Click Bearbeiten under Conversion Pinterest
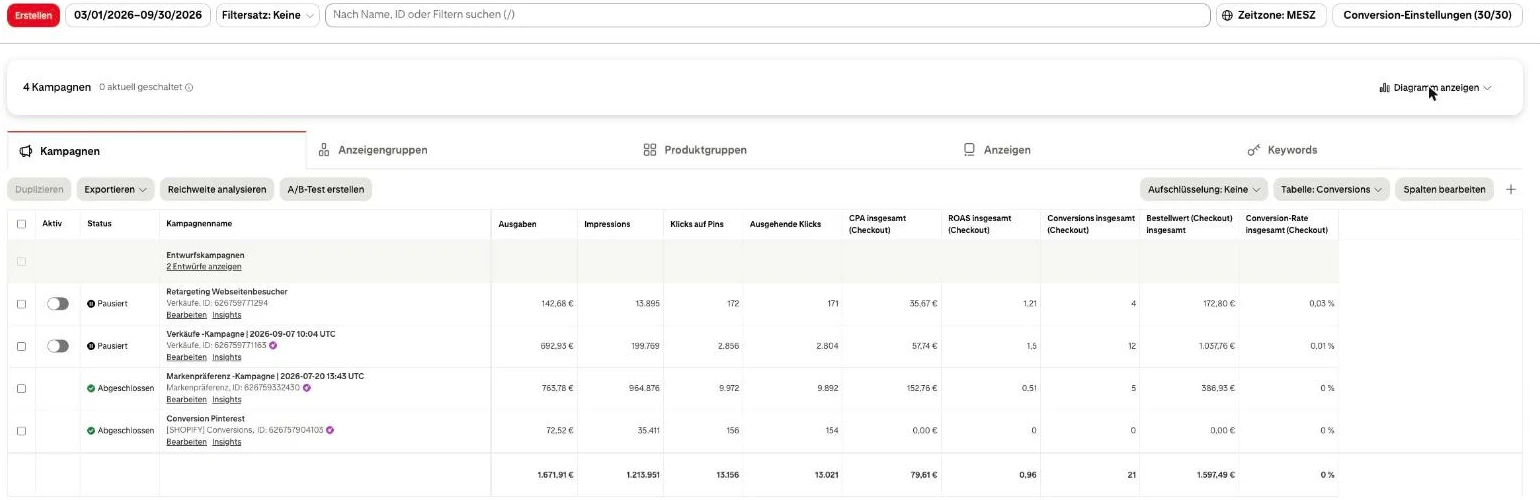 (x=186, y=442)
